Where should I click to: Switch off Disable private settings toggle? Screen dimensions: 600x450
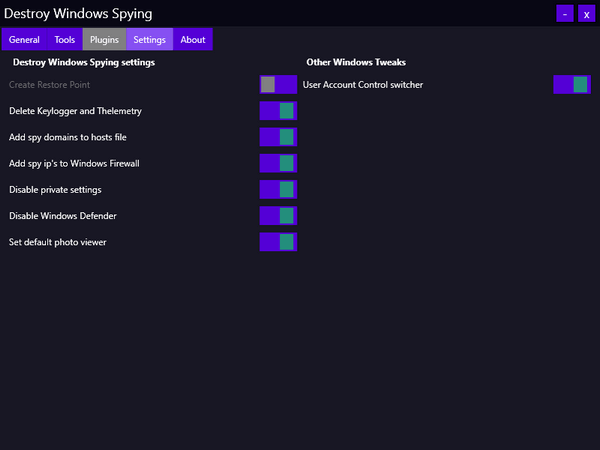click(x=278, y=189)
